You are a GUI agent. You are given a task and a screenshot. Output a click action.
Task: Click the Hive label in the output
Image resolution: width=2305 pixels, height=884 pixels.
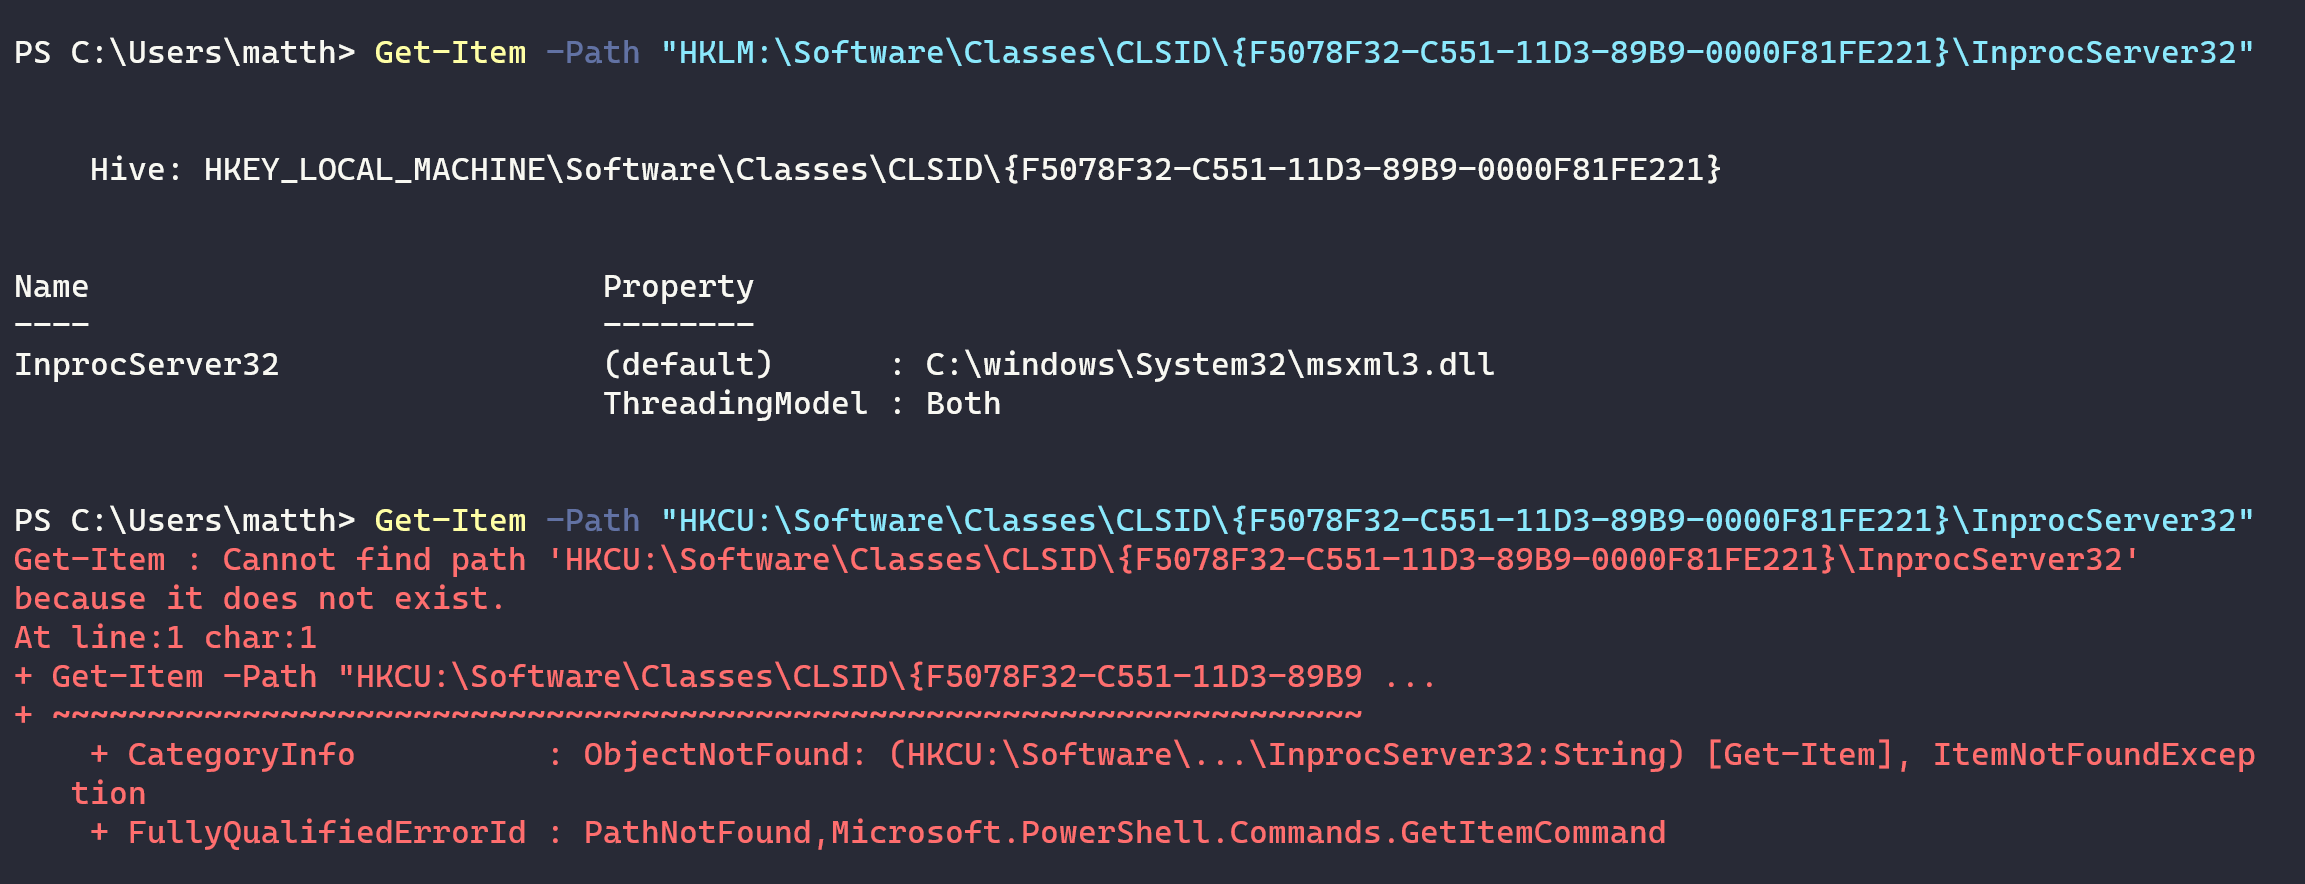135,169
